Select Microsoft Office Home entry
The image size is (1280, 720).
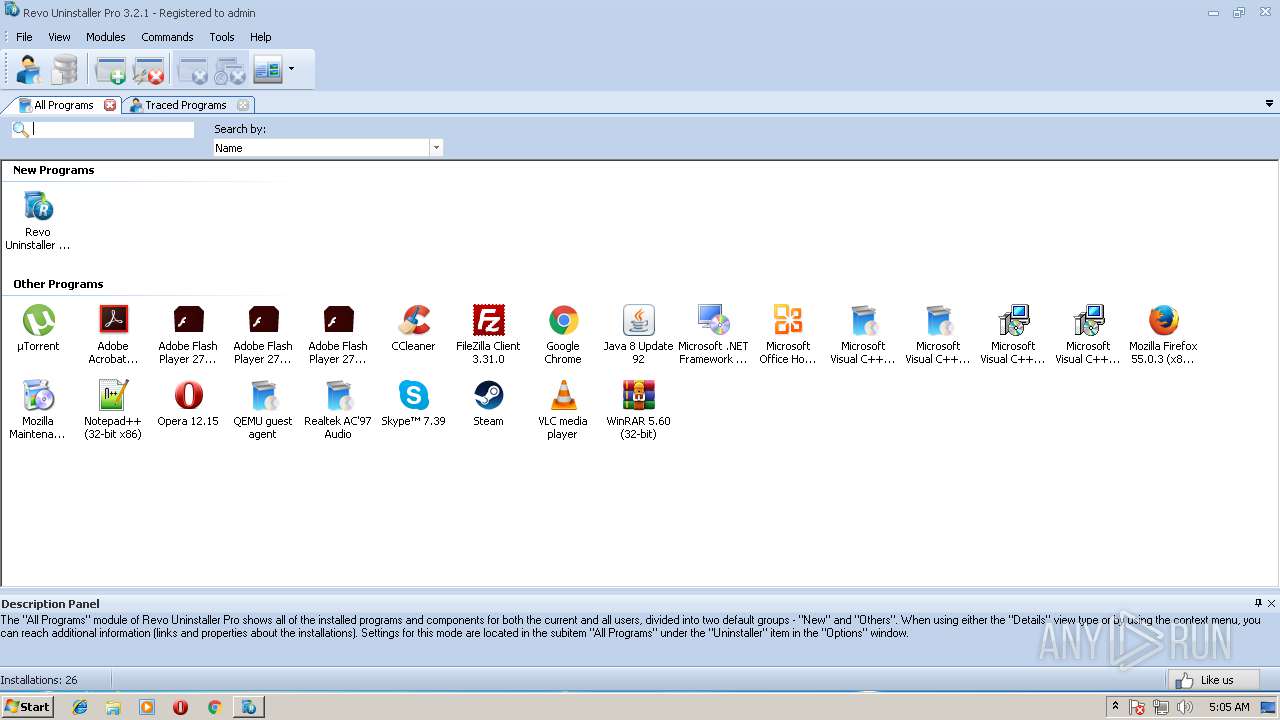788,335
